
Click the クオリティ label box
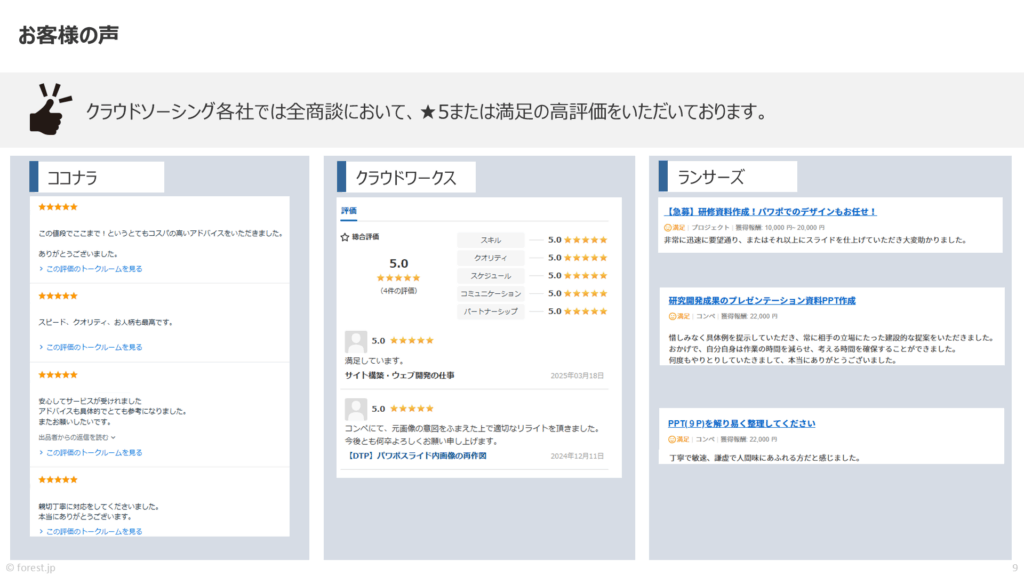click(x=490, y=258)
